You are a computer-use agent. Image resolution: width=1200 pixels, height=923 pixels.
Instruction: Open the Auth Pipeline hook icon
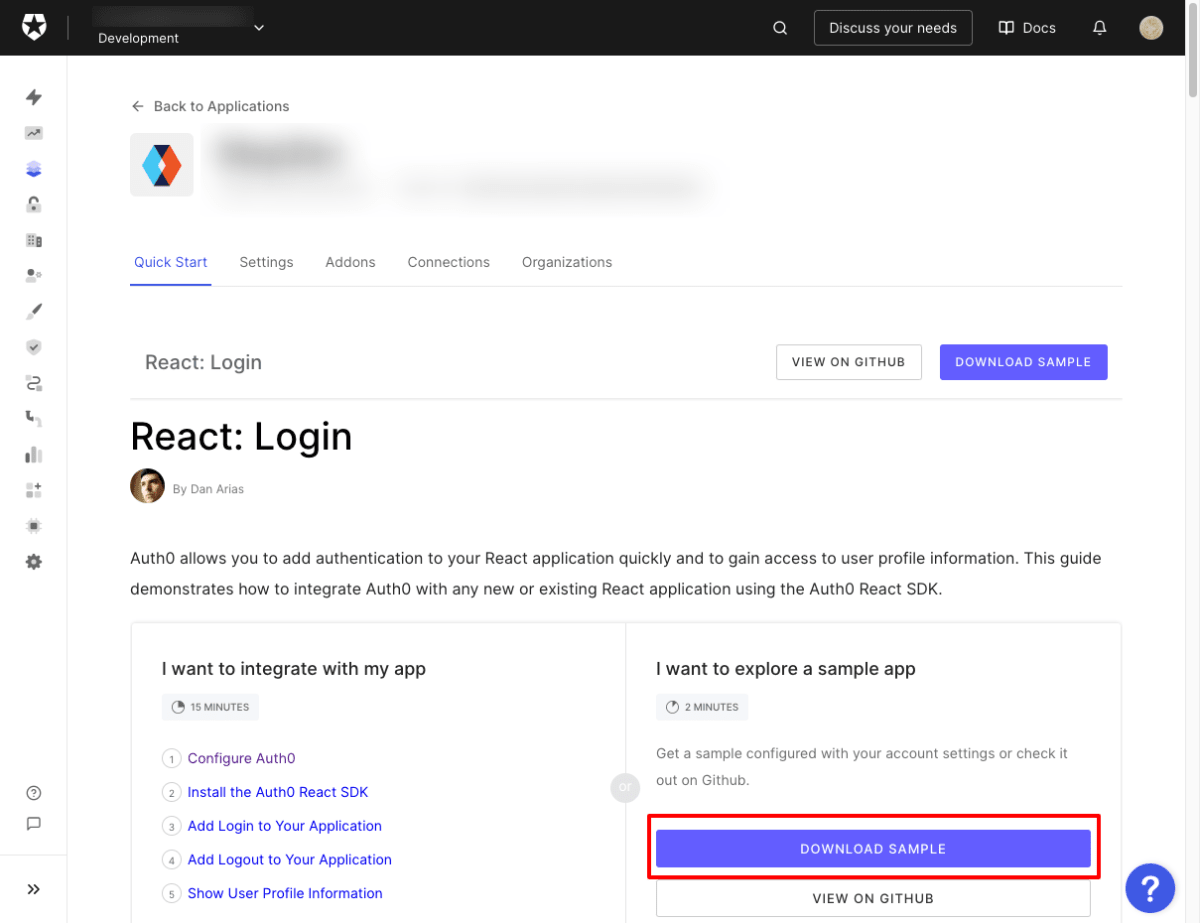(x=34, y=418)
